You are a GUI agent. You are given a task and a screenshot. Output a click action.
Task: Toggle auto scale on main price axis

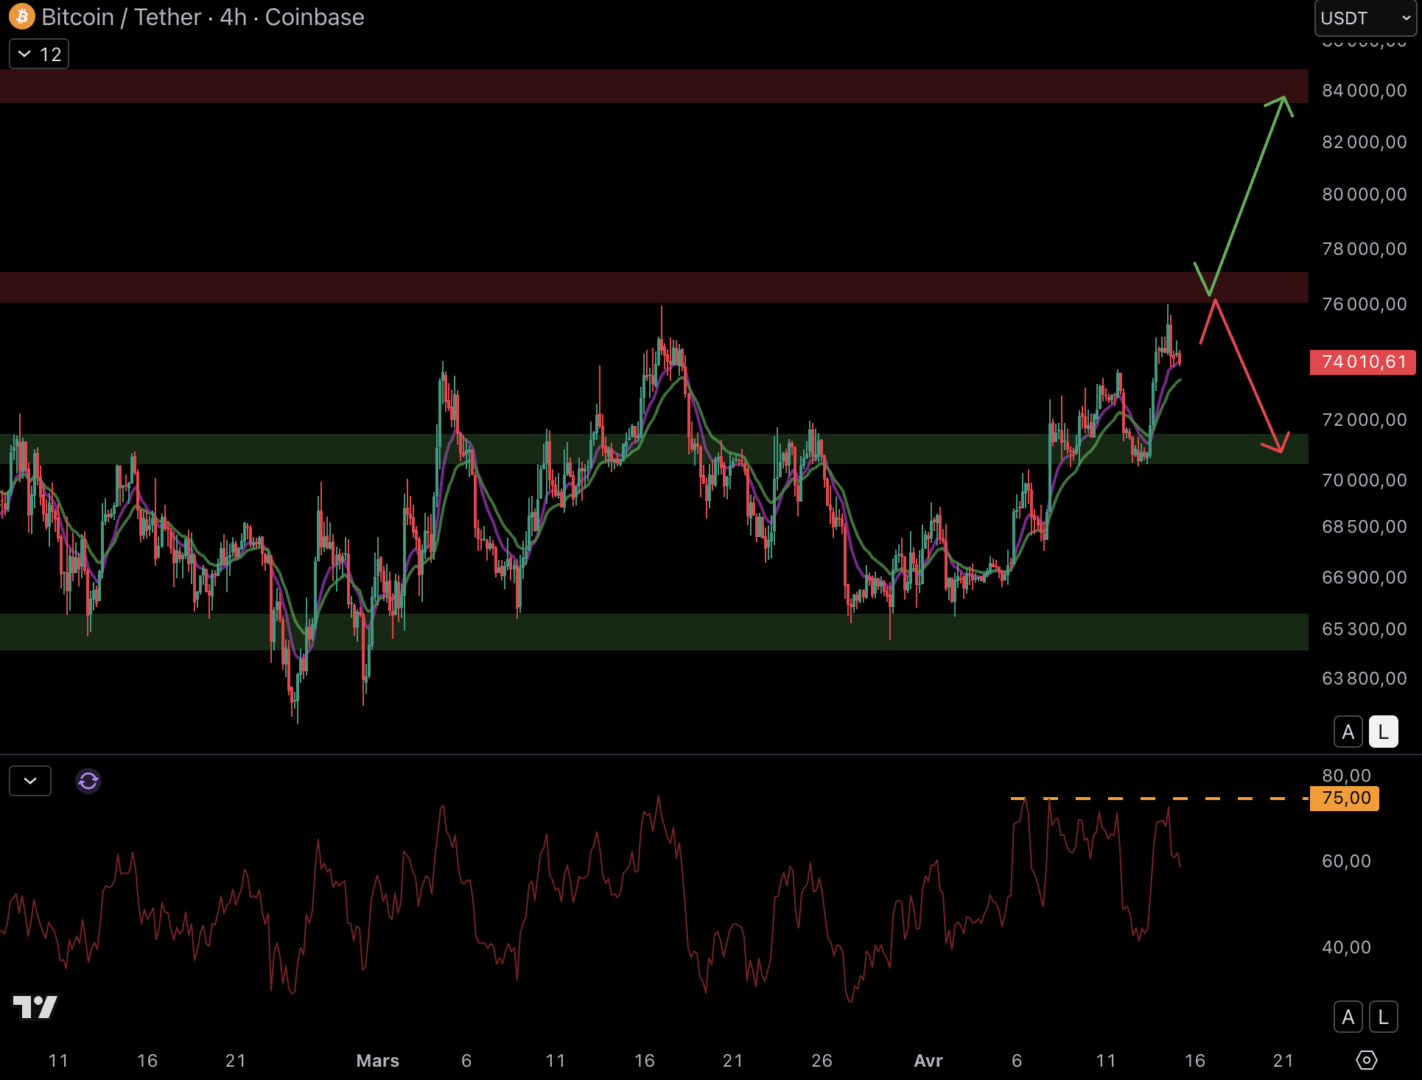1348,732
